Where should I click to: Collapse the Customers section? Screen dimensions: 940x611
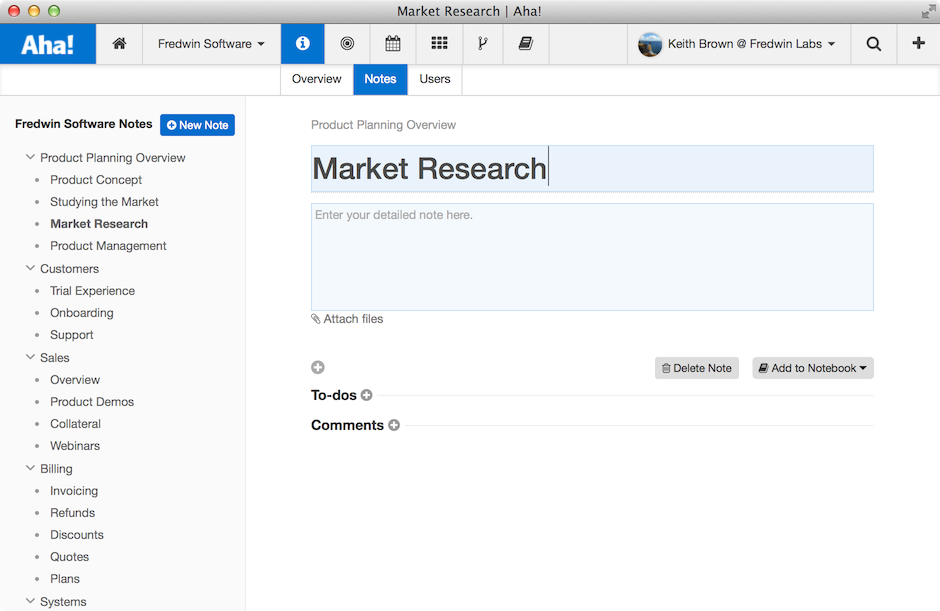(30, 268)
